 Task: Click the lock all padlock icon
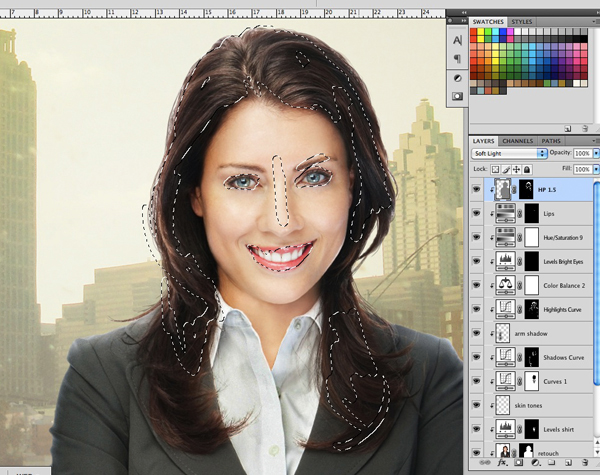point(528,171)
